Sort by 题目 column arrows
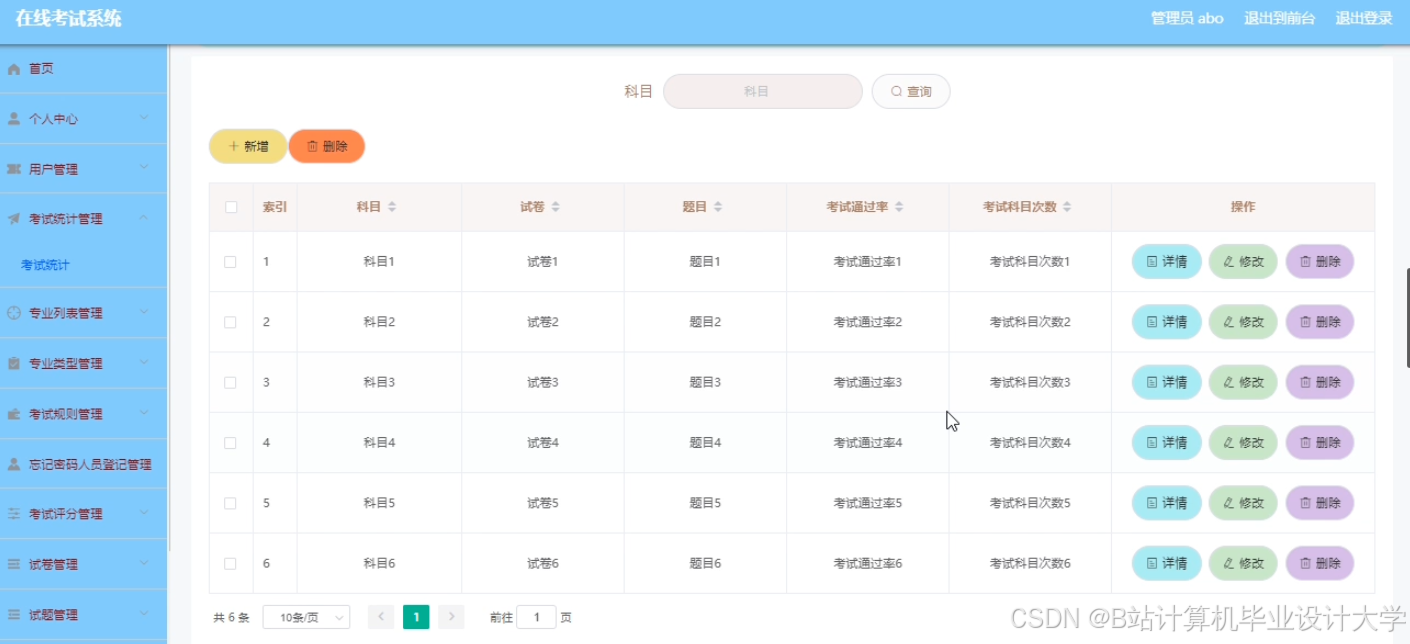1410x644 pixels. click(718, 207)
